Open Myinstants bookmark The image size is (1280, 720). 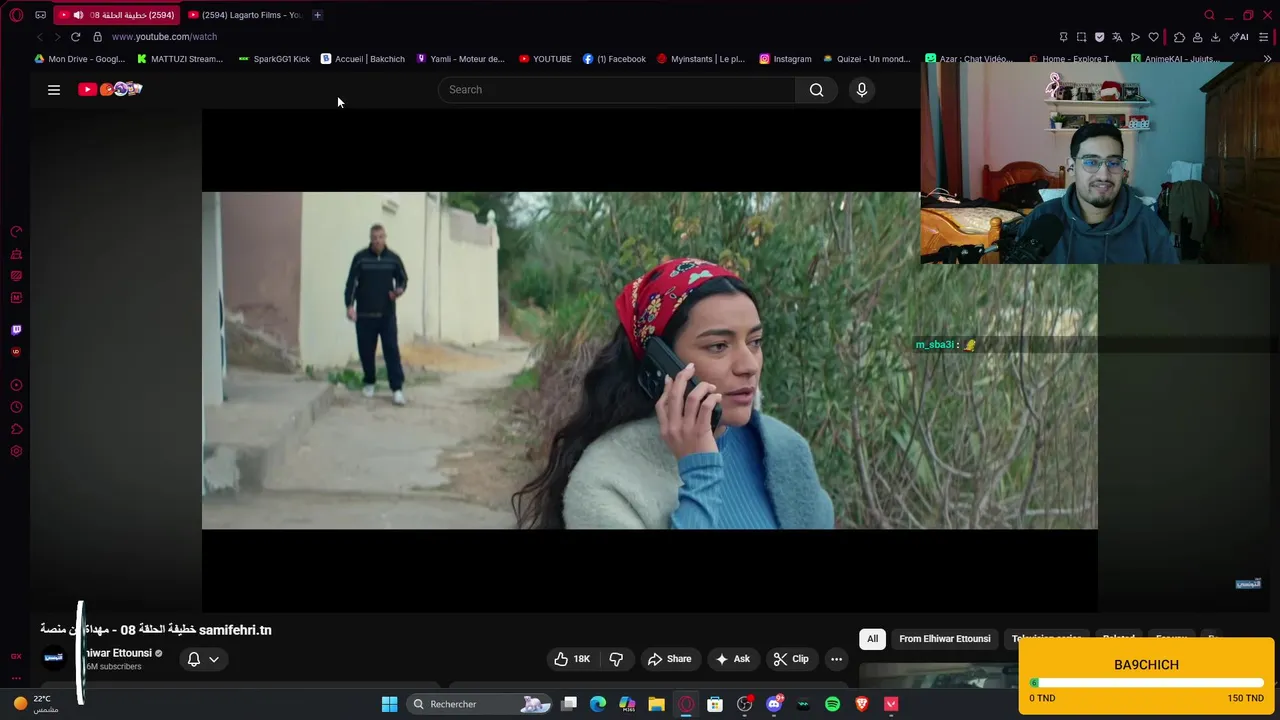pos(701,59)
